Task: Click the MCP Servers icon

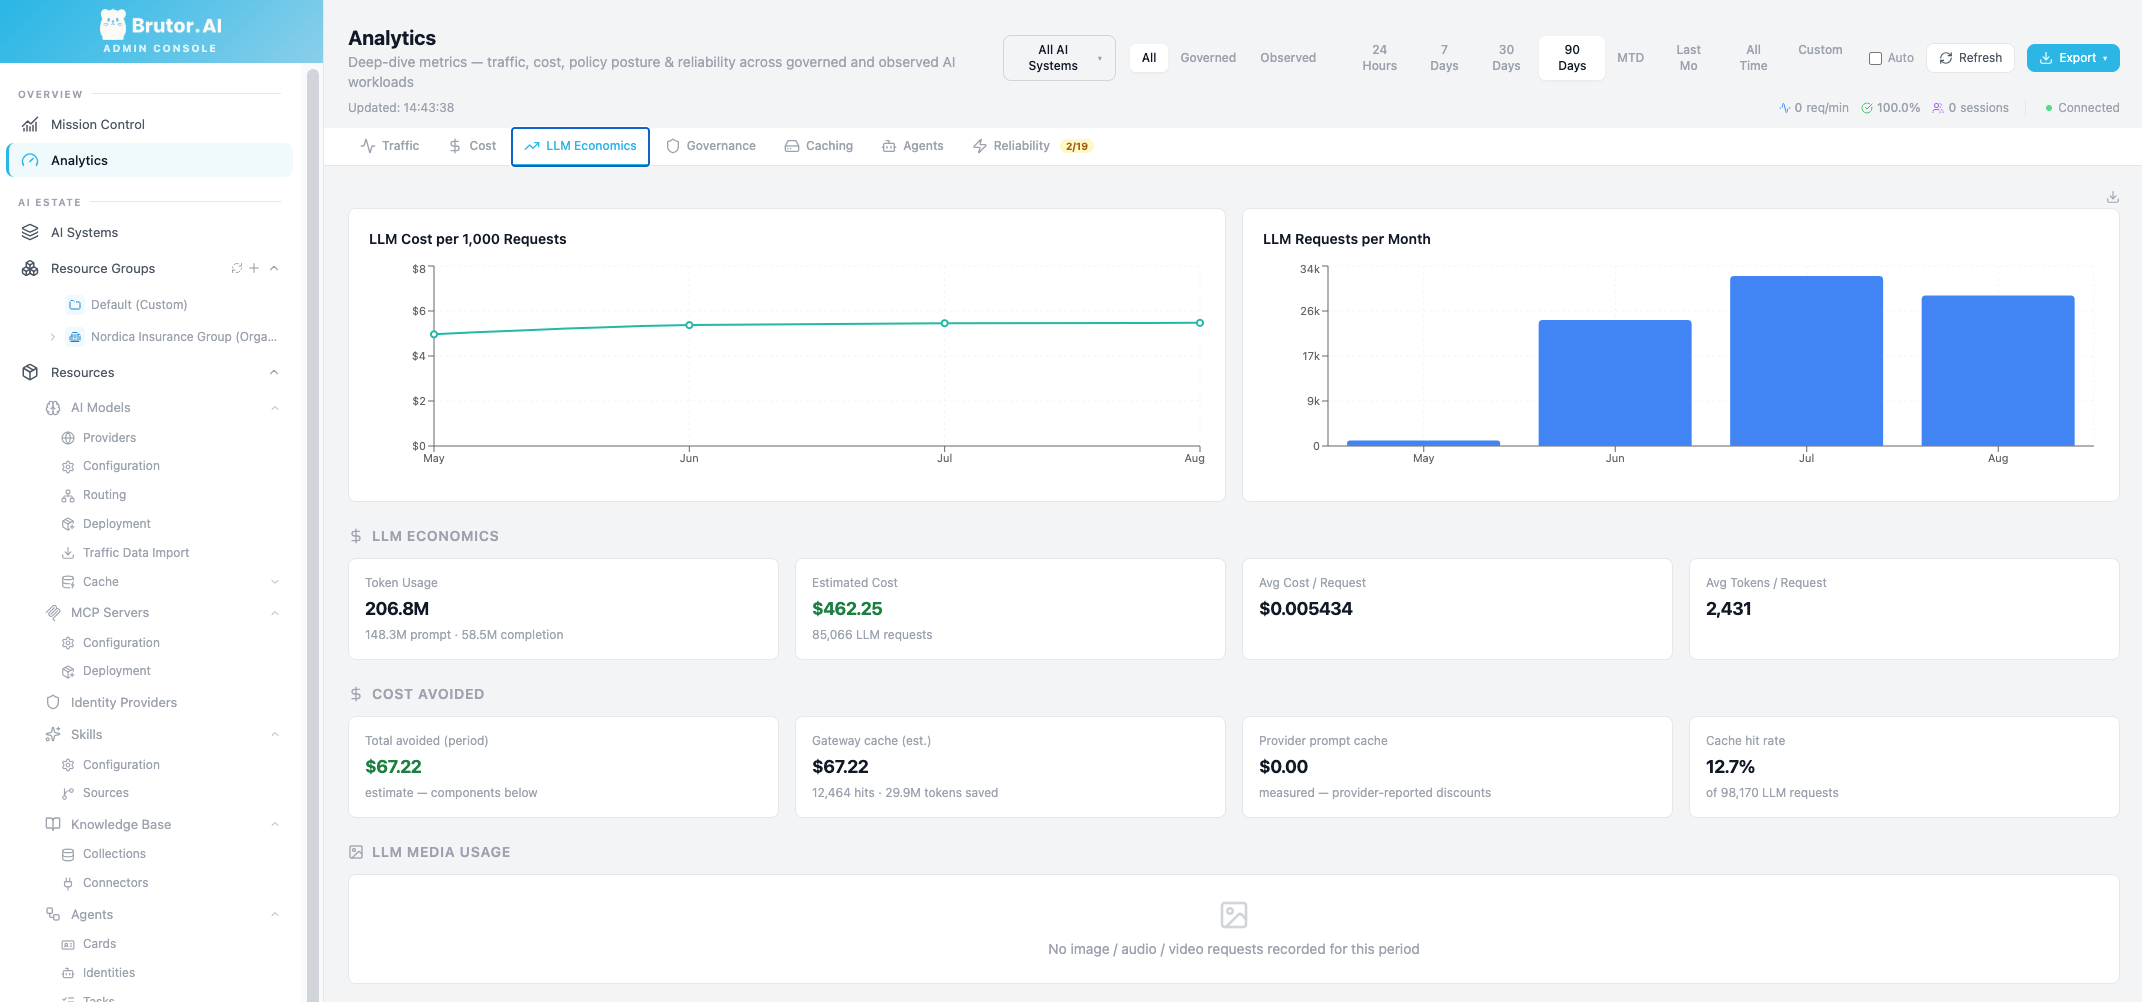Action: point(53,612)
